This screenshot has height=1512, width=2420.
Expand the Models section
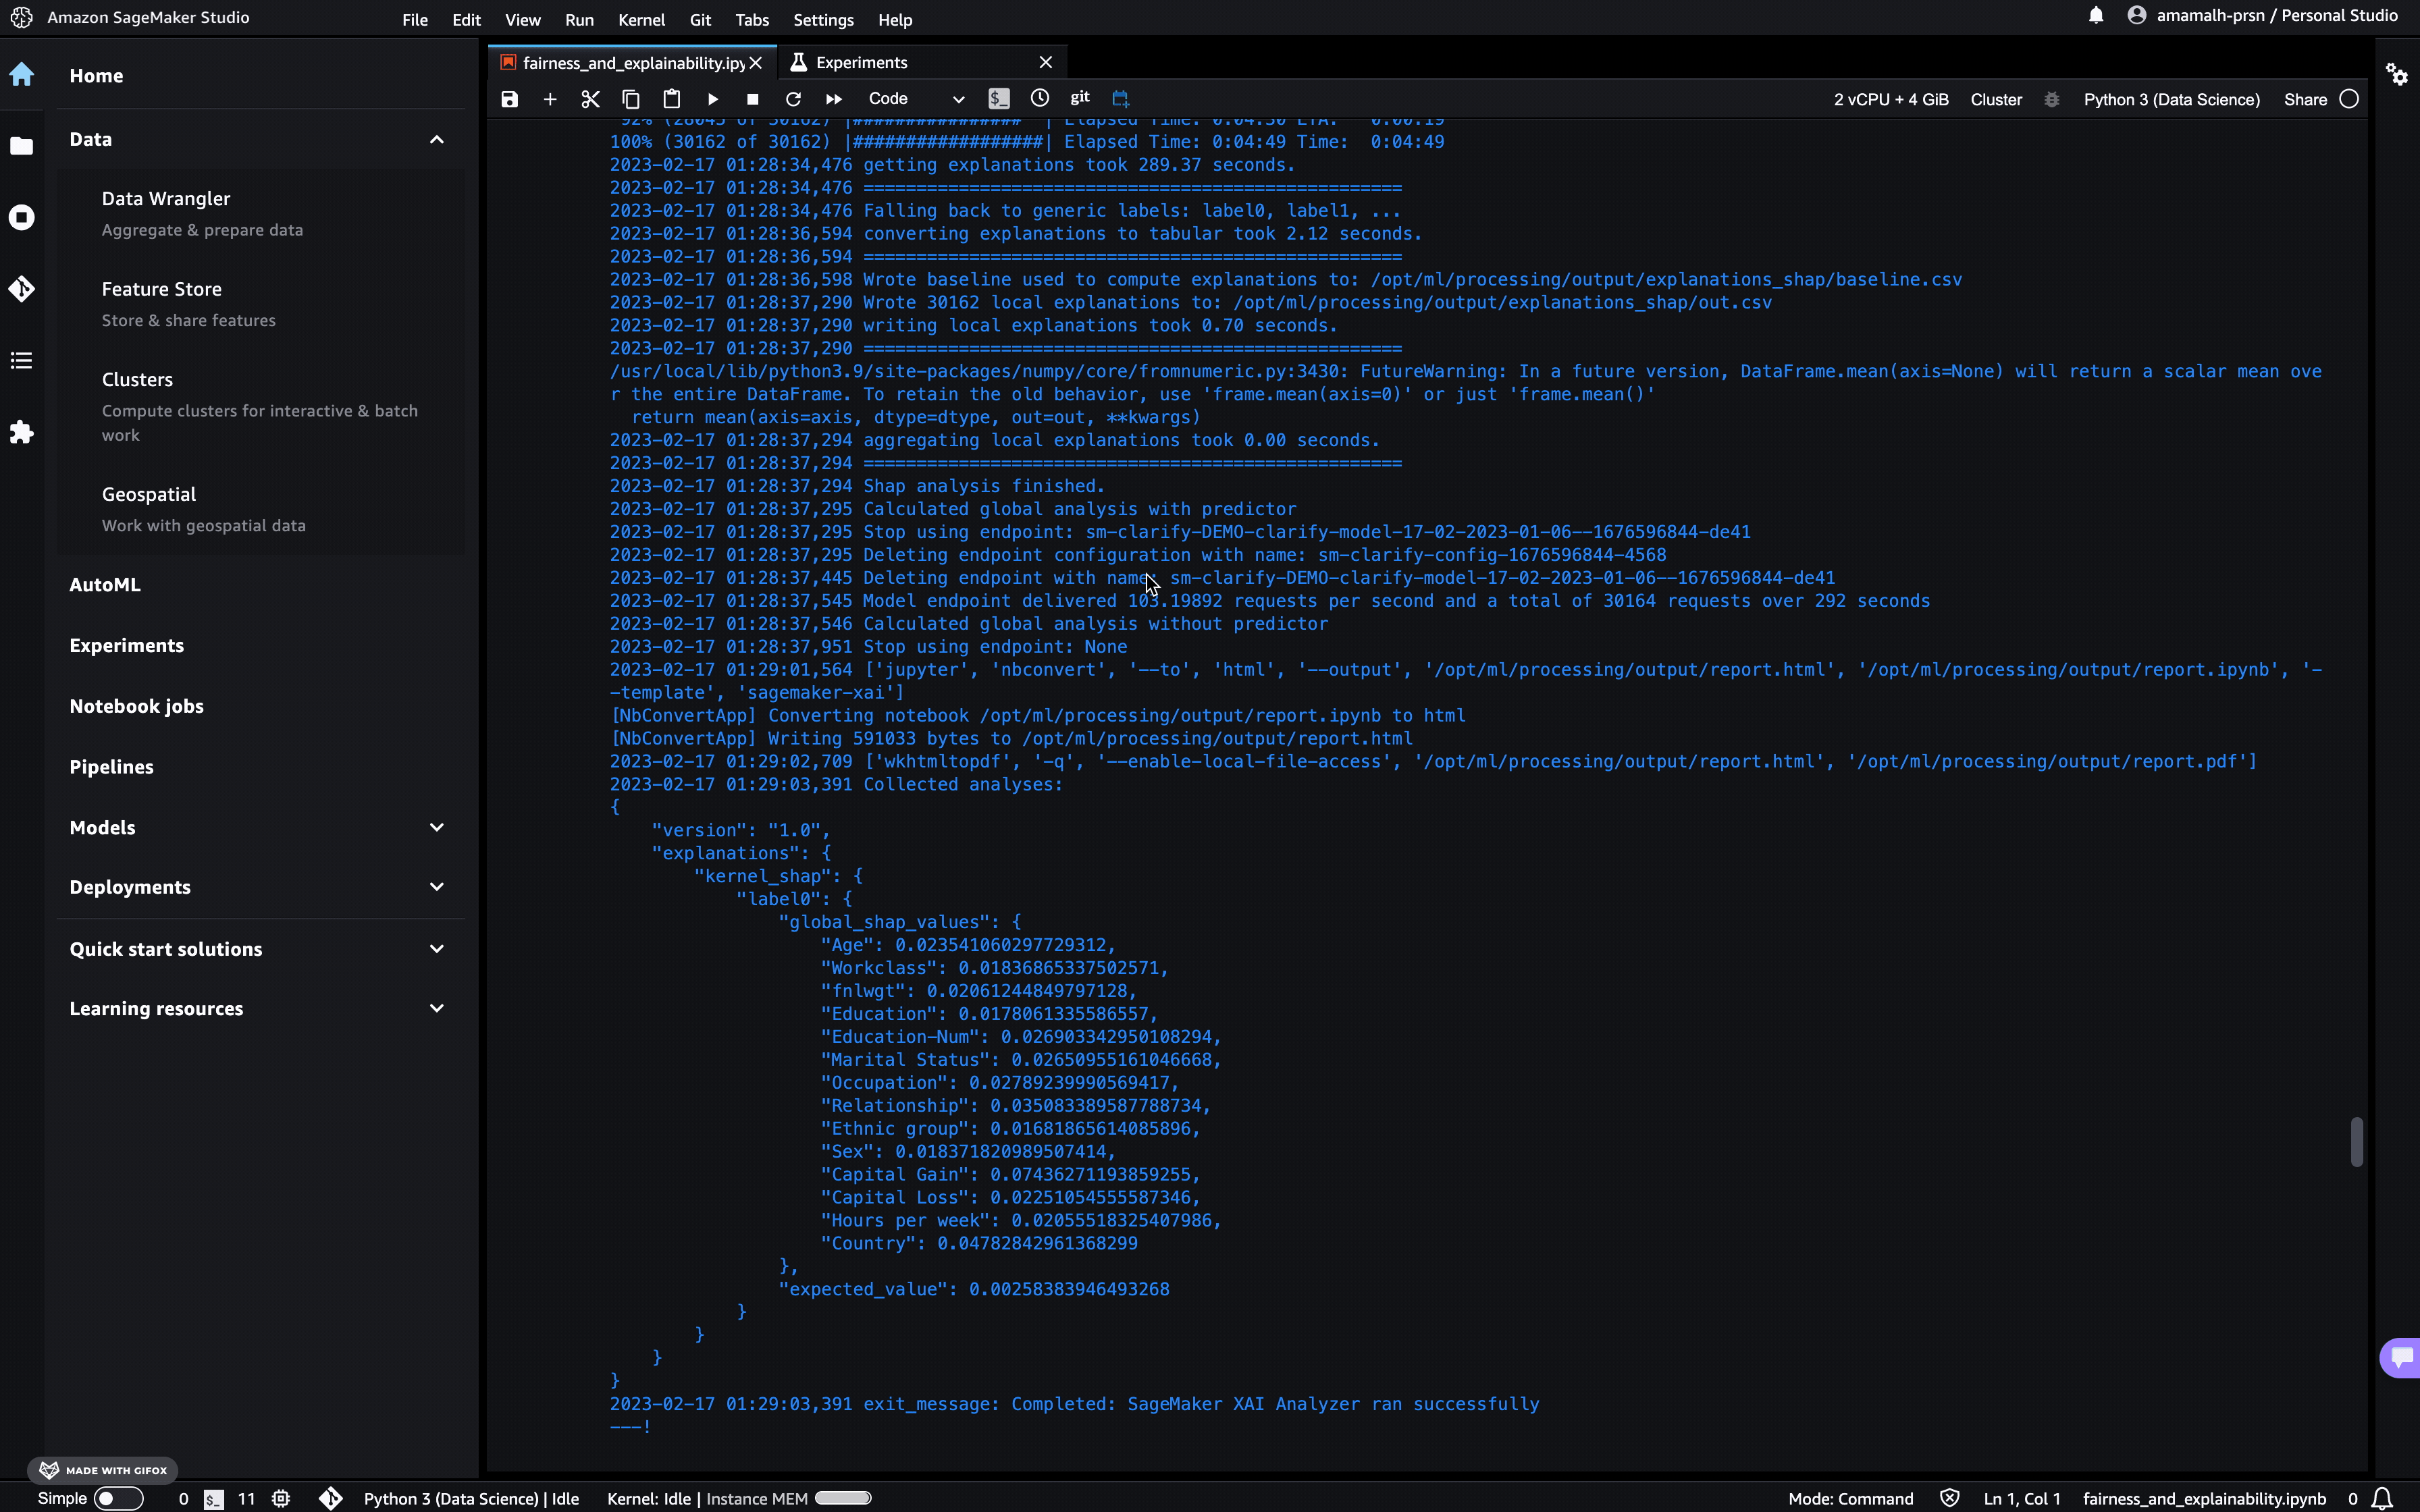pos(436,827)
